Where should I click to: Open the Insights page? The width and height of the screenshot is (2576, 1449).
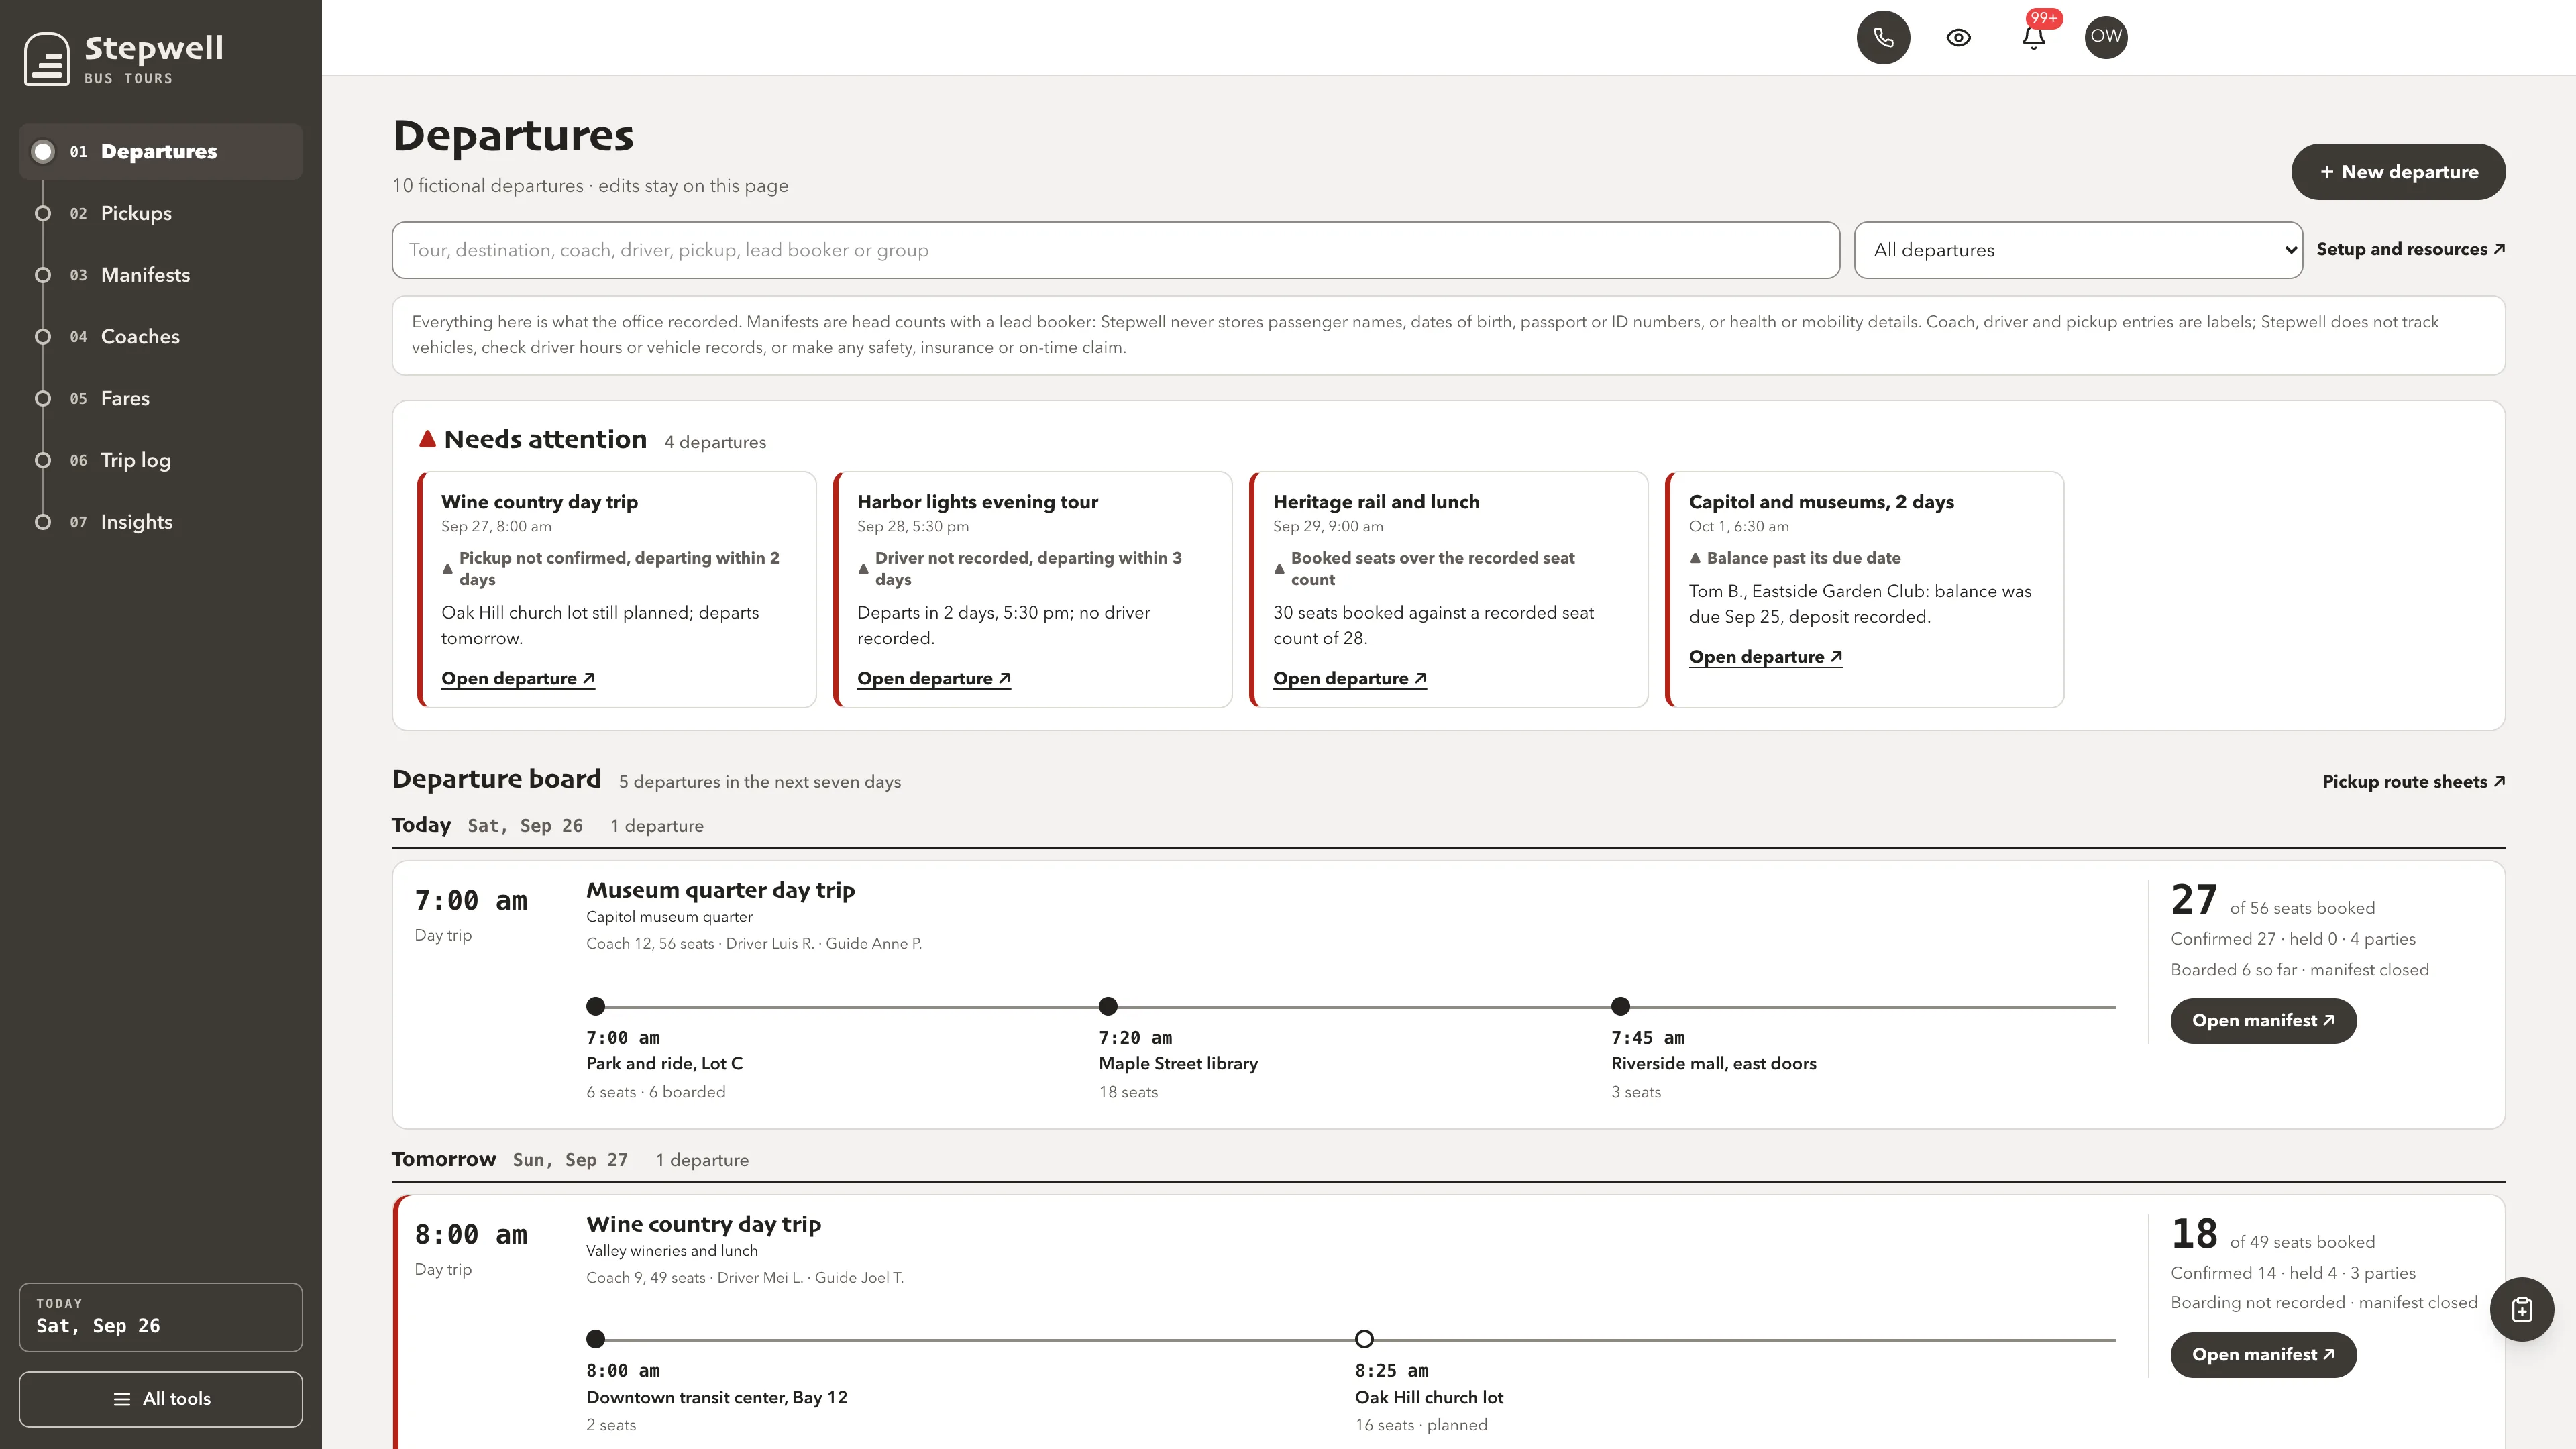136,522
